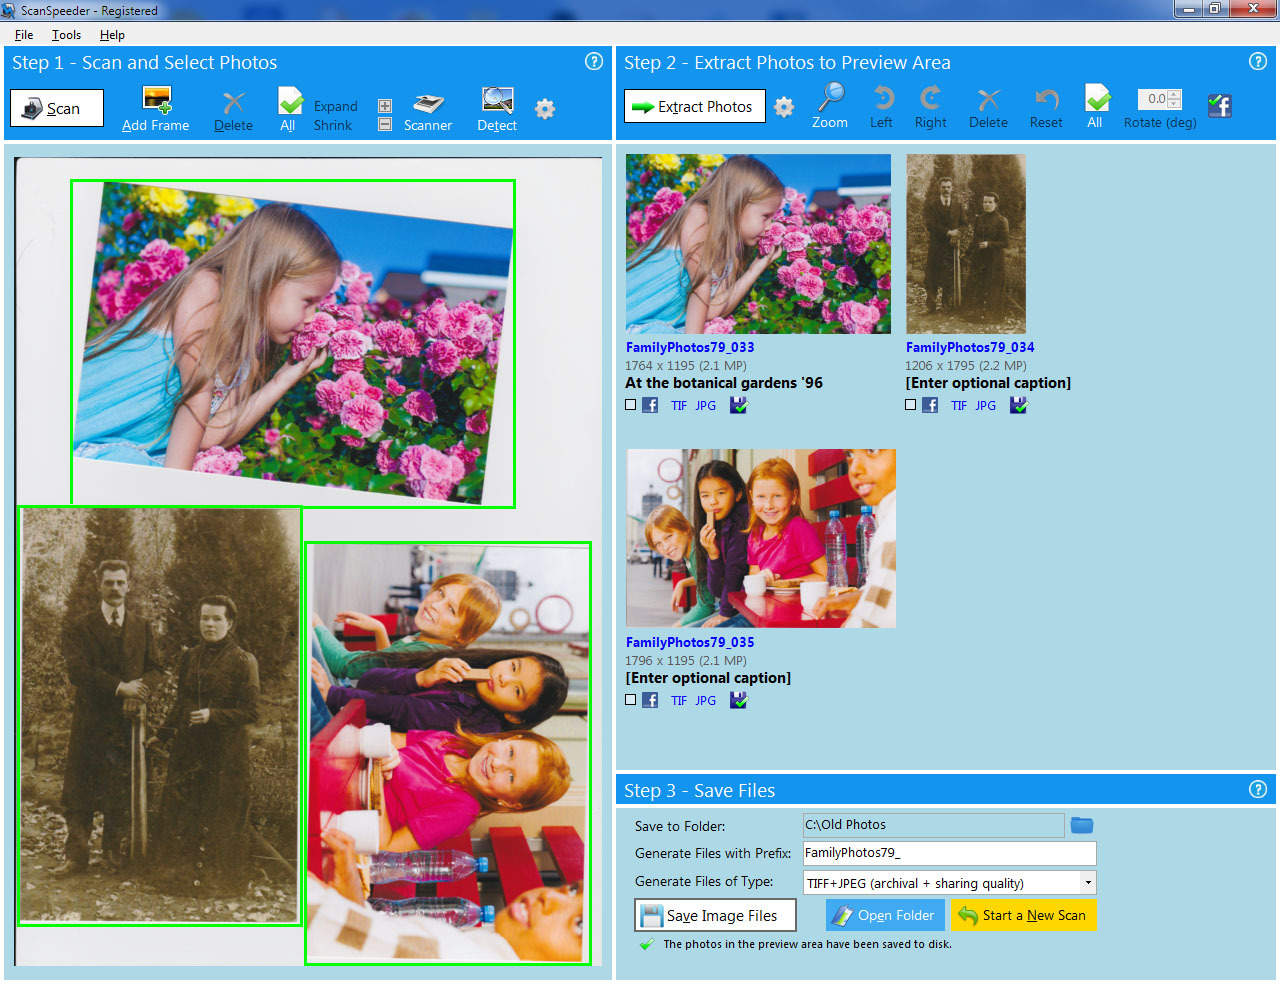Click the Shrink frame minus button
Image resolution: width=1280 pixels, height=984 pixels.
tap(385, 125)
